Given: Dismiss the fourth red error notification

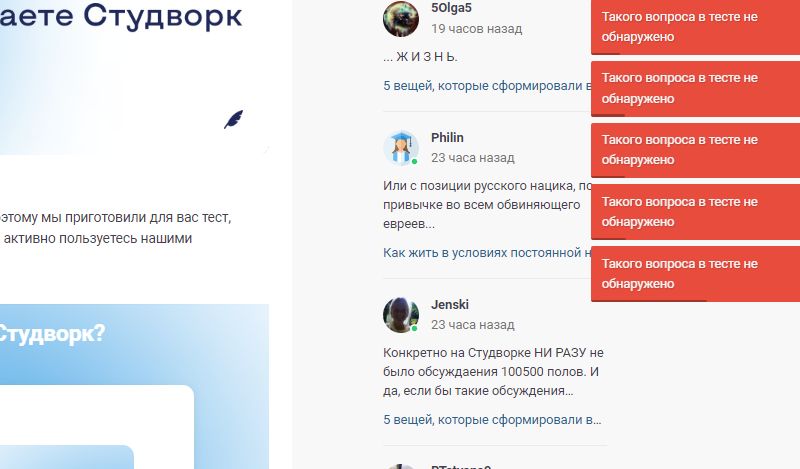Looking at the screenshot, I should click(695, 212).
